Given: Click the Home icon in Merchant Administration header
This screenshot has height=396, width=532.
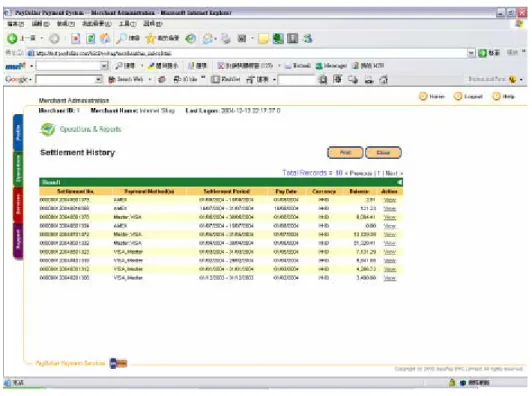Looking at the screenshot, I should [x=423, y=96].
